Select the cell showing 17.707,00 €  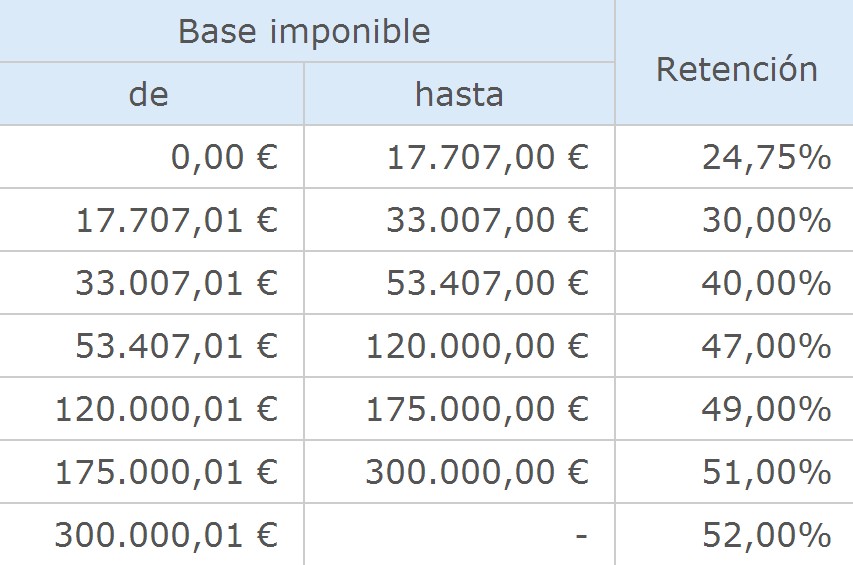pos(487,157)
